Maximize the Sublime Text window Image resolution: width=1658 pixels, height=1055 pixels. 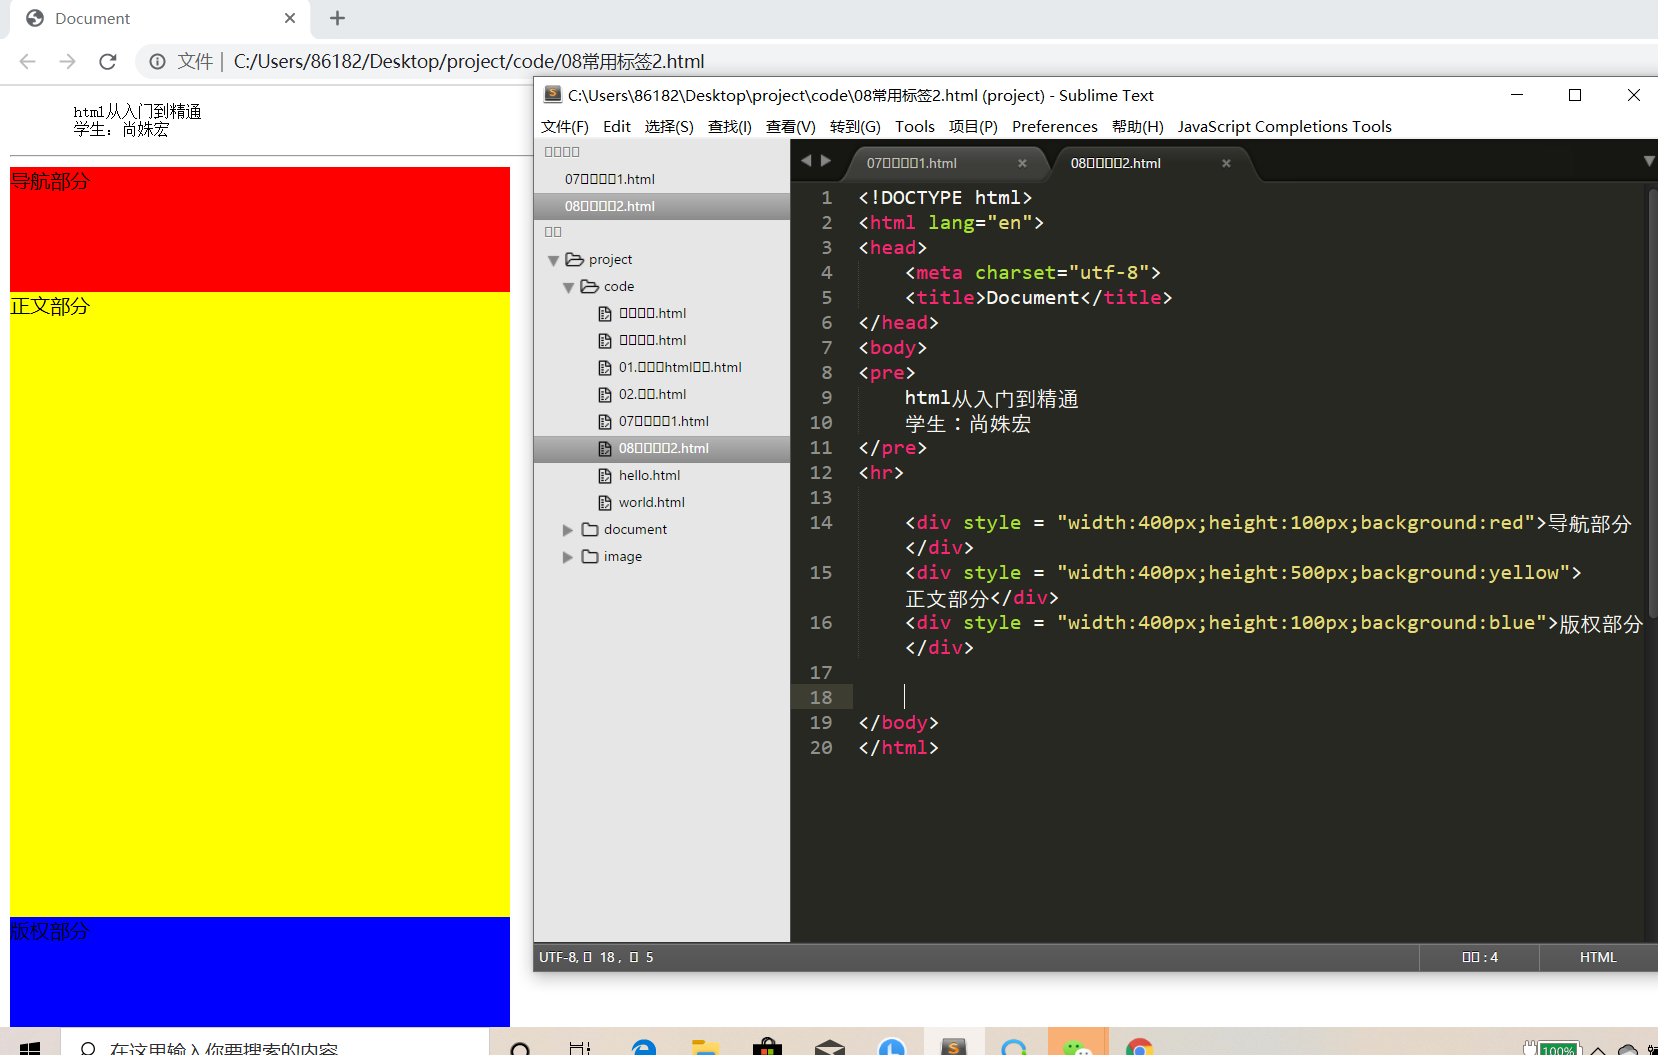[1575, 95]
